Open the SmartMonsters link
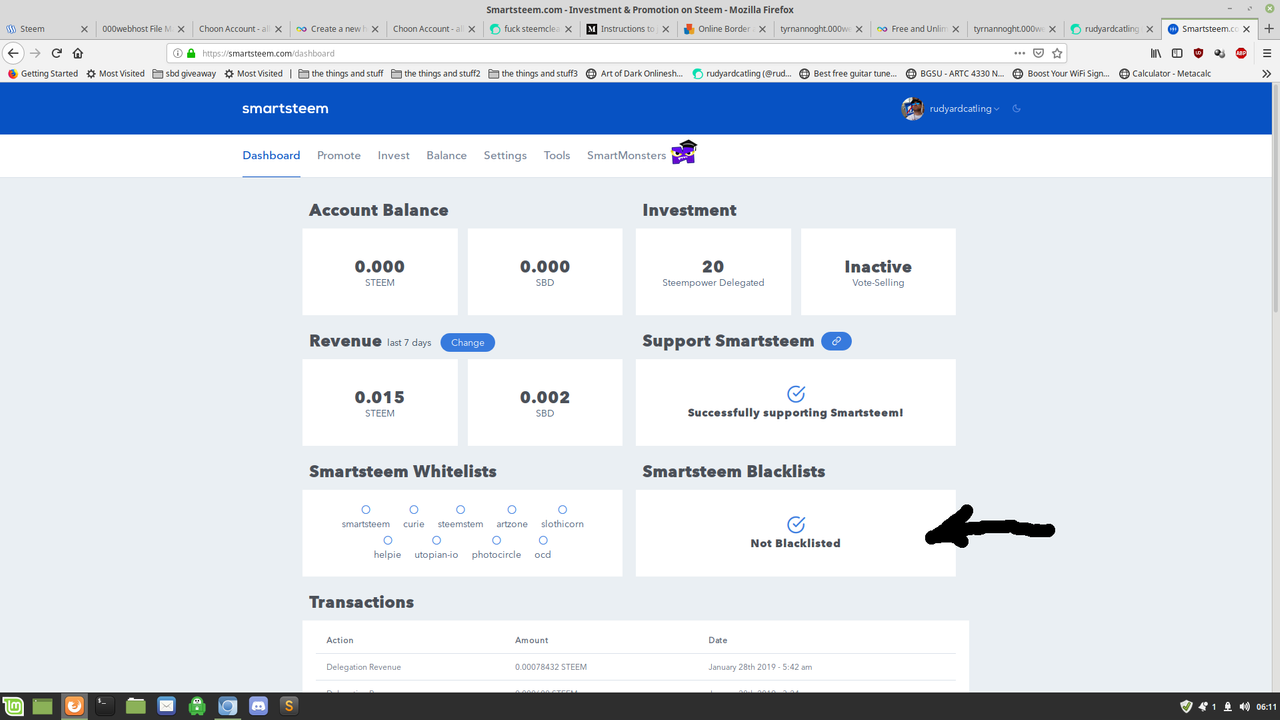This screenshot has height=720, width=1280. 626,155
